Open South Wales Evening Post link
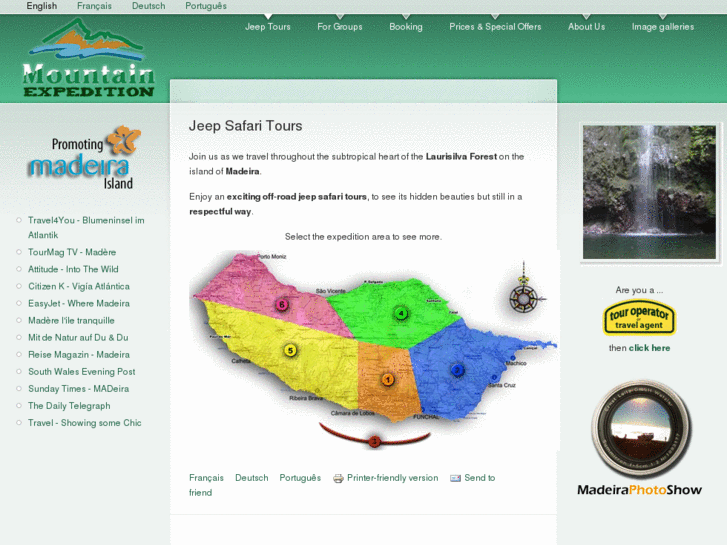 tap(82, 372)
